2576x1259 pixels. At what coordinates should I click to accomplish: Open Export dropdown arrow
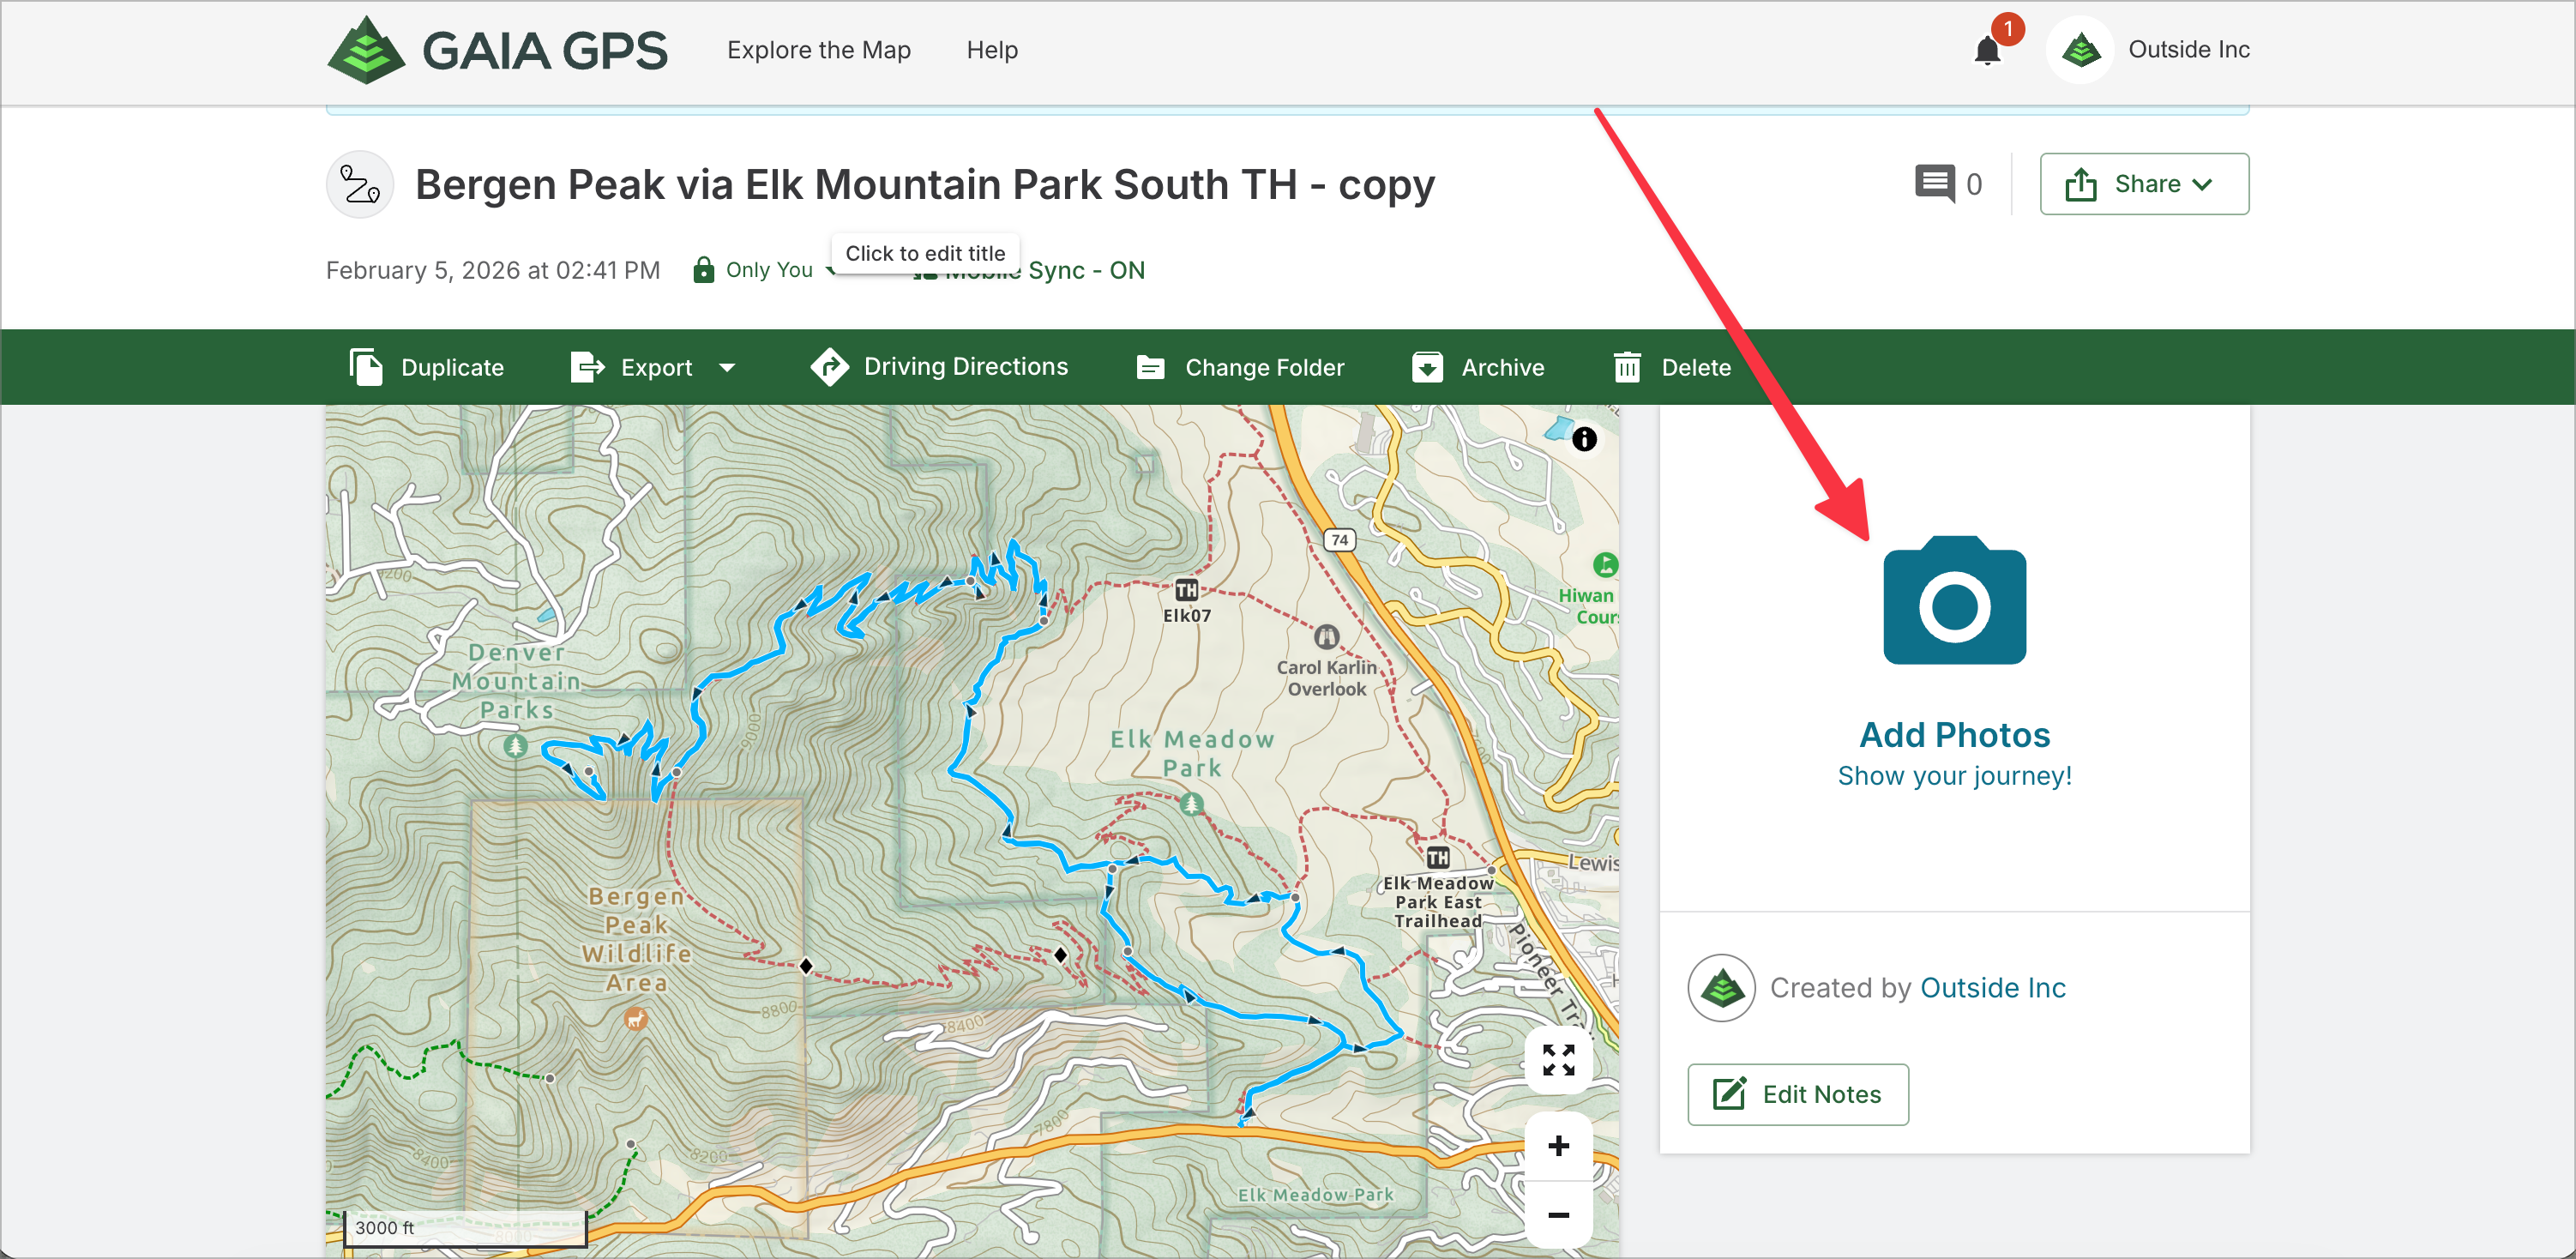728,368
